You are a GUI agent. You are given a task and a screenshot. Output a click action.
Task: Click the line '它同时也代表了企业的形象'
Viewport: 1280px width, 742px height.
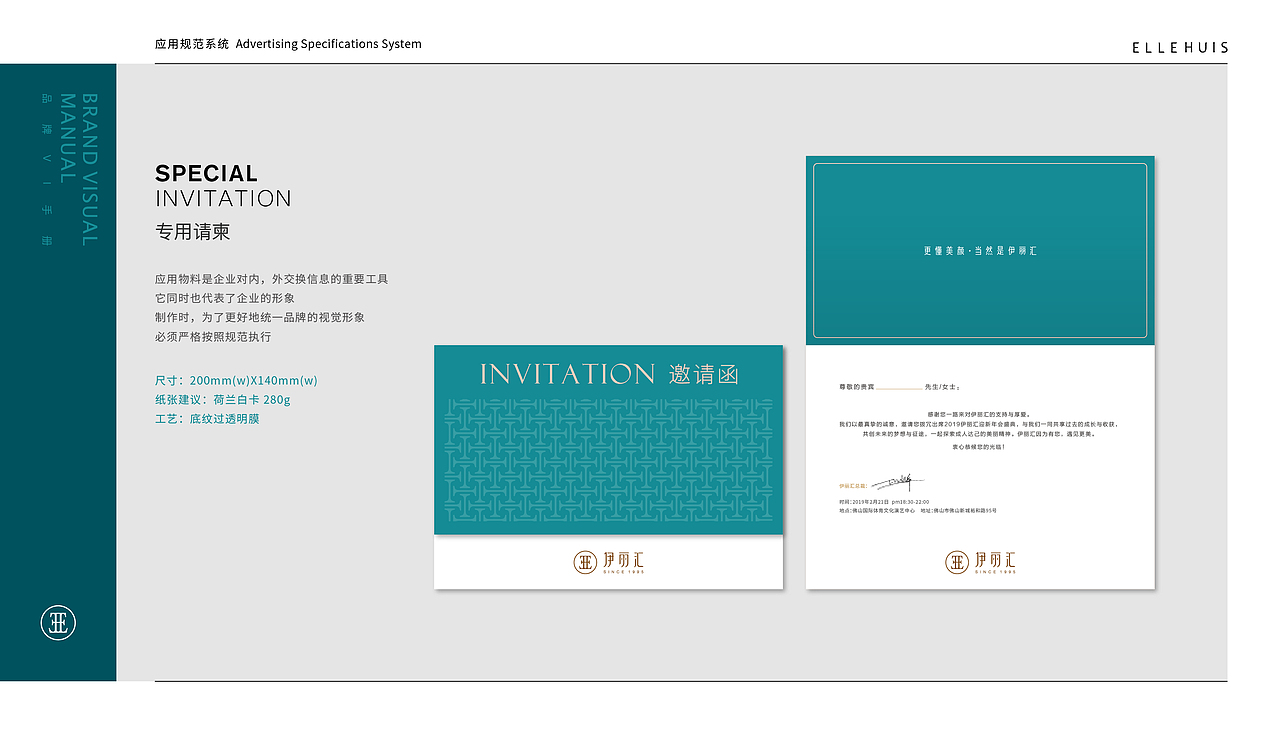(225, 298)
